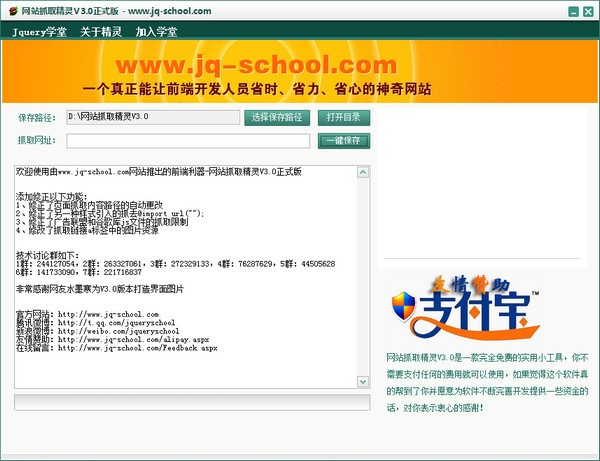Click the line 非常感谢网友水墨寒

point(100,289)
